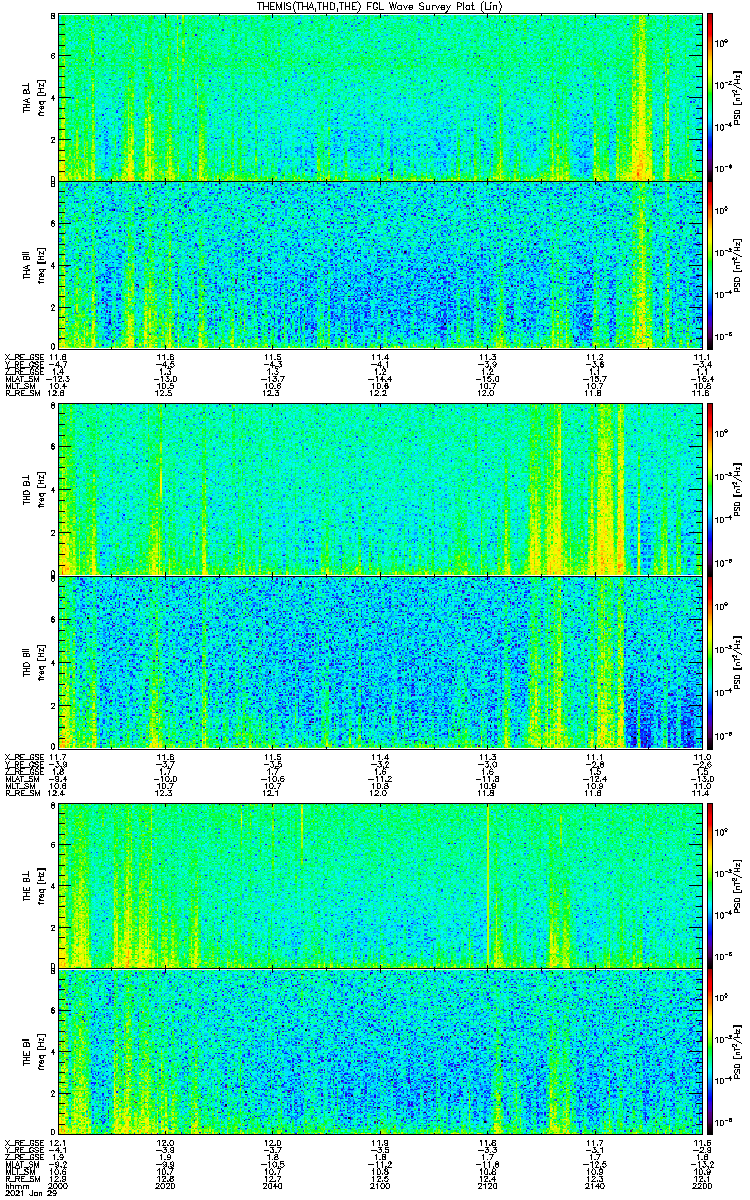Screen dimensions: 750x1200
Task: Click the color bar beside THD B-parallel panel
Action: 710,661
